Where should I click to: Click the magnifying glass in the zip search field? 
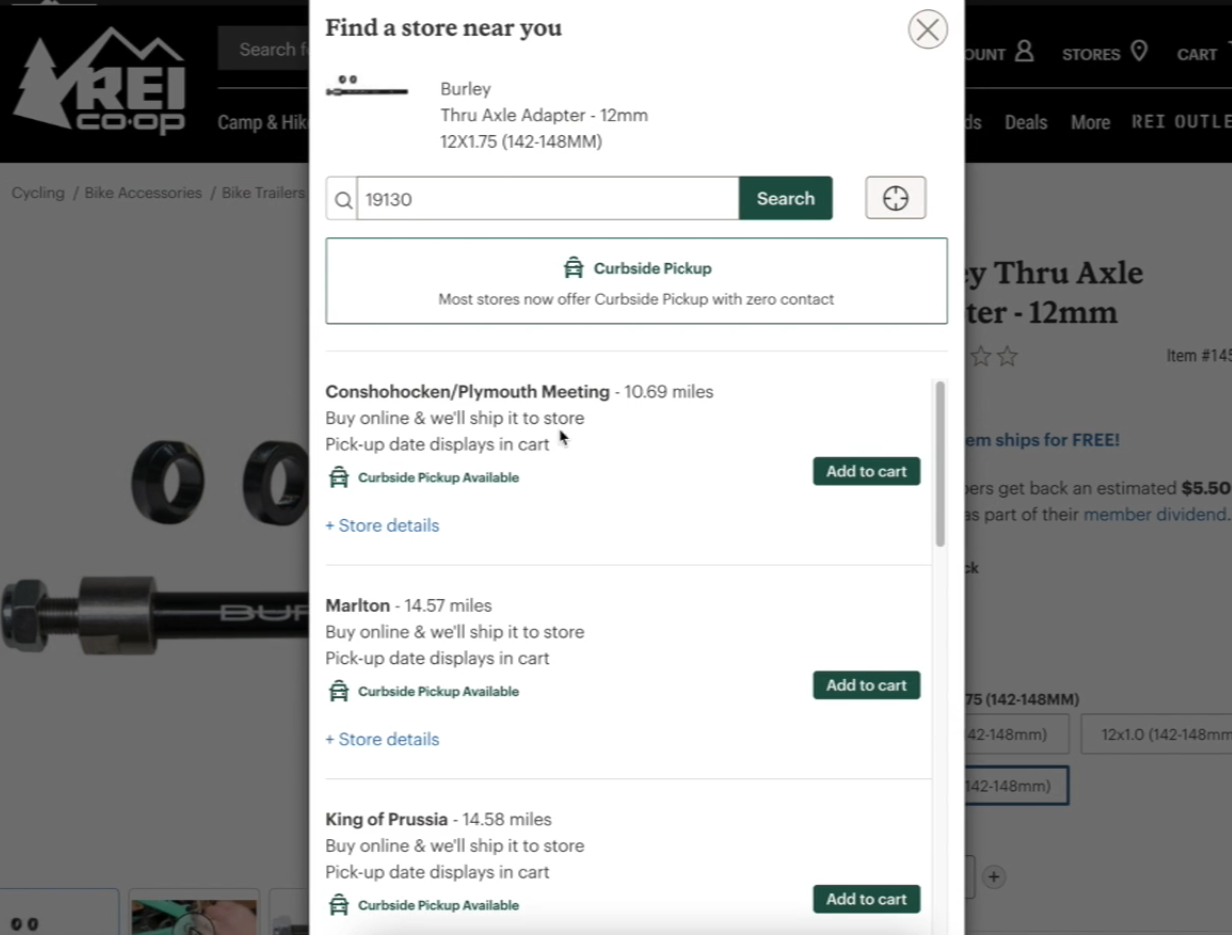pos(343,199)
